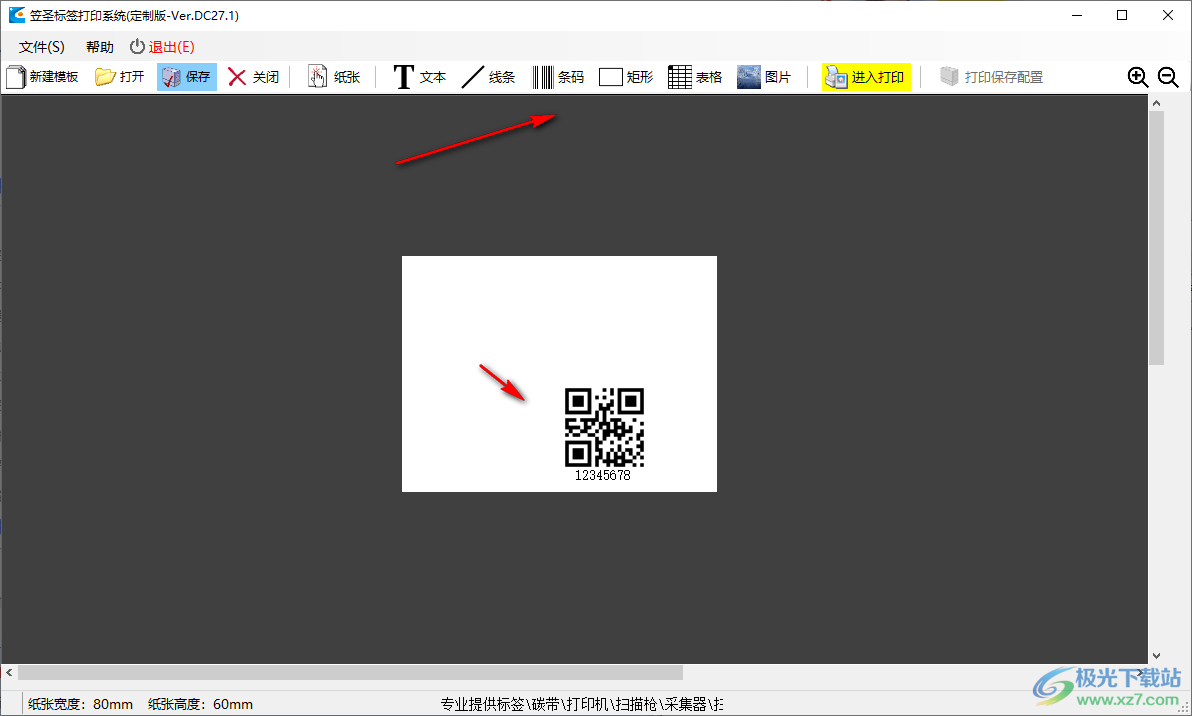The height and width of the screenshot is (716, 1192).
Task: Select the QR code on the label
Action: [604, 427]
